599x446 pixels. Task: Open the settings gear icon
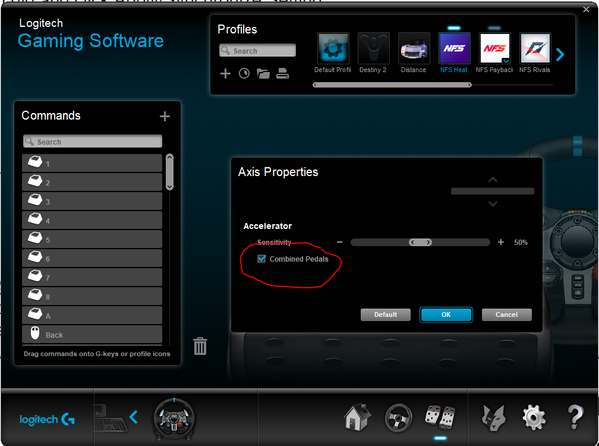pyautogui.click(x=534, y=418)
